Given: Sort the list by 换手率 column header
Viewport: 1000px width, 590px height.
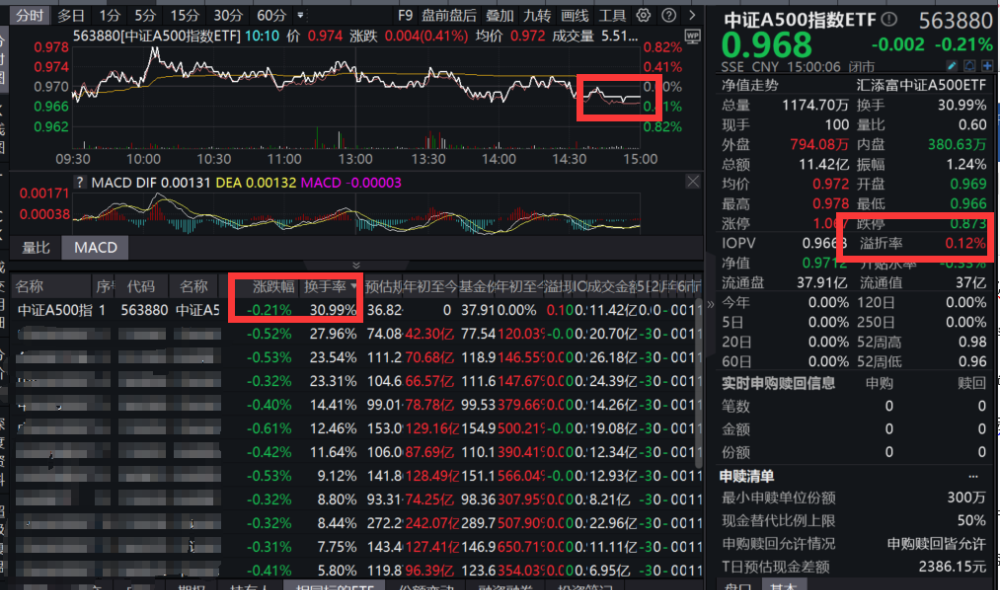Looking at the screenshot, I should (330, 285).
